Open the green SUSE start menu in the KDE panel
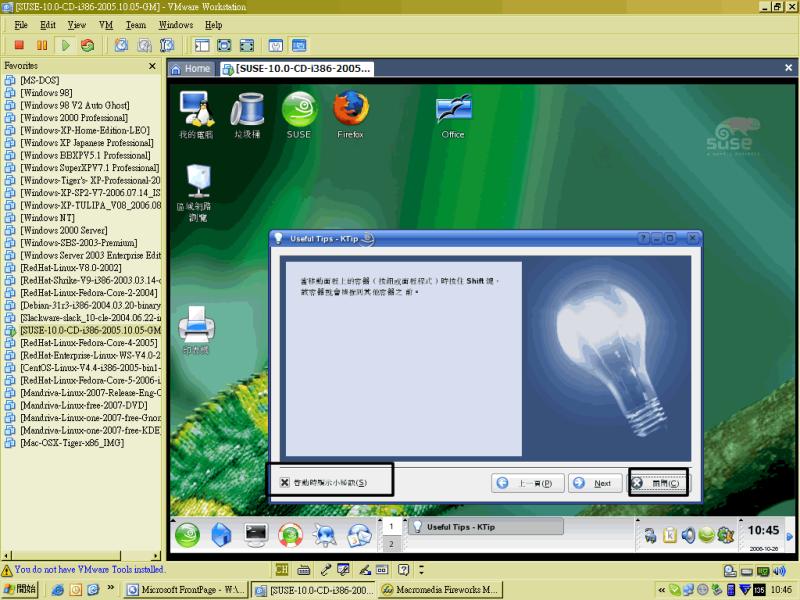800x600 pixels. pyautogui.click(x=187, y=535)
